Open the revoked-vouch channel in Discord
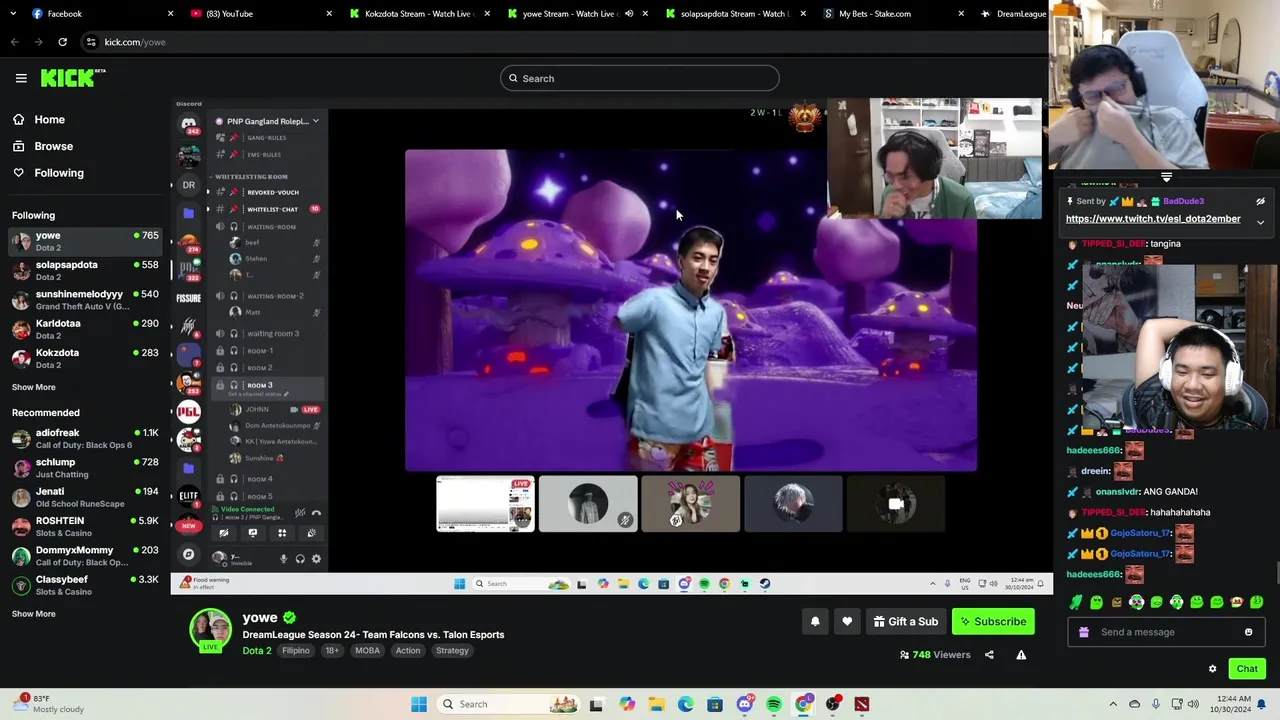This screenshot has height=720, width=1280. tap(265, 192)
